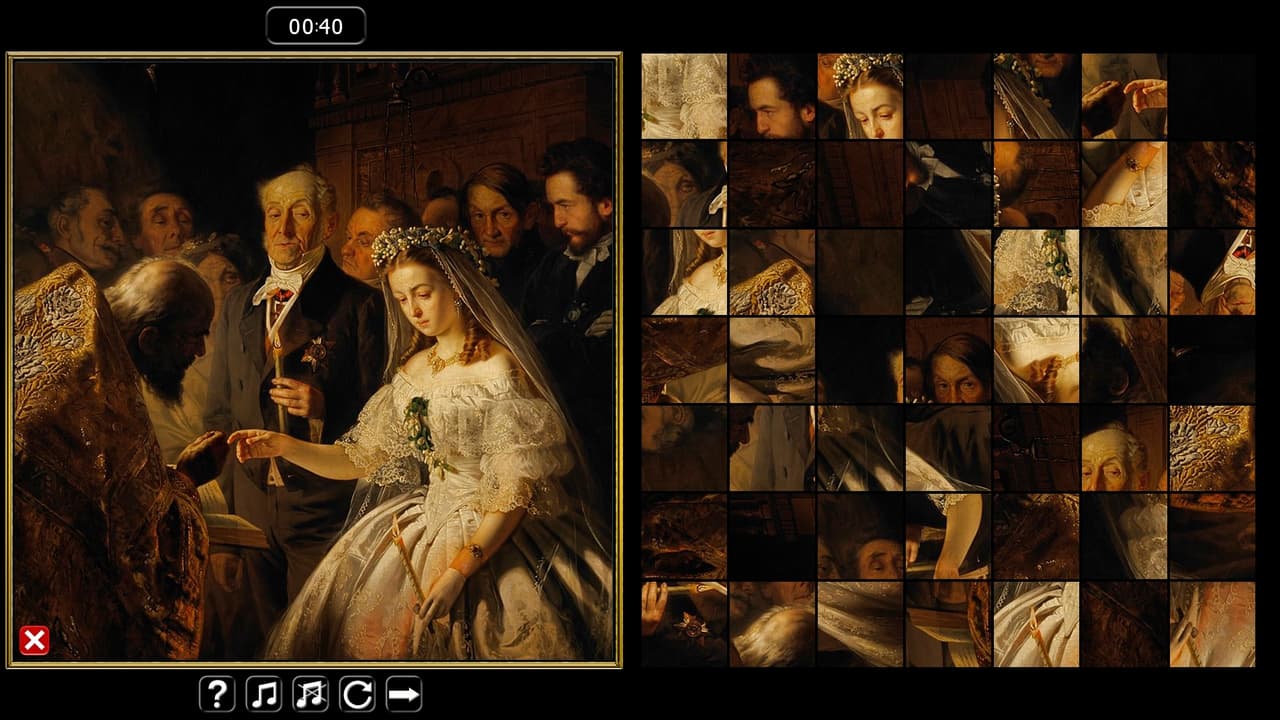Screen dimensions: 1280x720
Task: Select the veil with flowers and earring piece
Action: [1037, 96]
